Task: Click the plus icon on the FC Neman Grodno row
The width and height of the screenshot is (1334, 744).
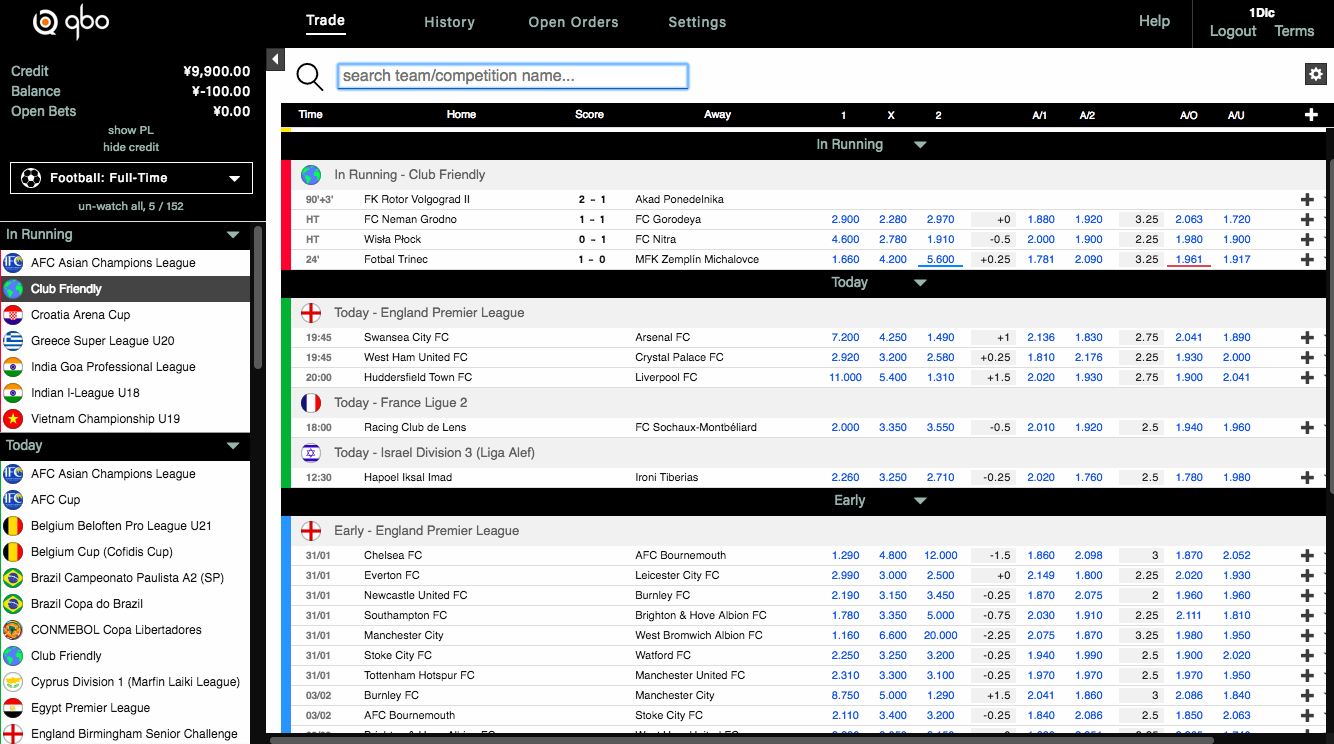Action: [1307, 219]
